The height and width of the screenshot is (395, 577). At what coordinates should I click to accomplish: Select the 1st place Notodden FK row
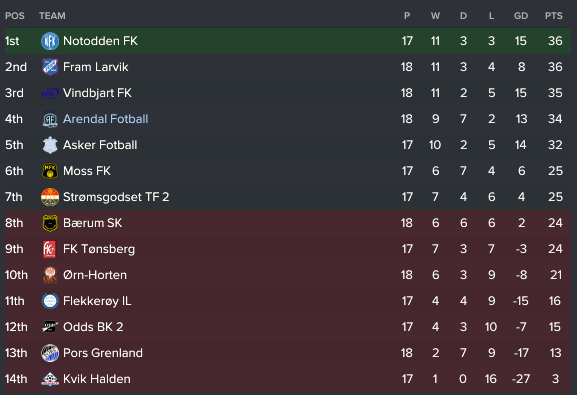pos(288,41)
